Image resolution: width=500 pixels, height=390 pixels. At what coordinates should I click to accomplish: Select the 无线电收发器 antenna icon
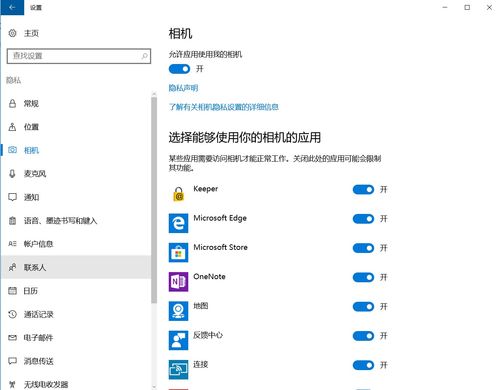pyautogui.click(x=12, y=384)
